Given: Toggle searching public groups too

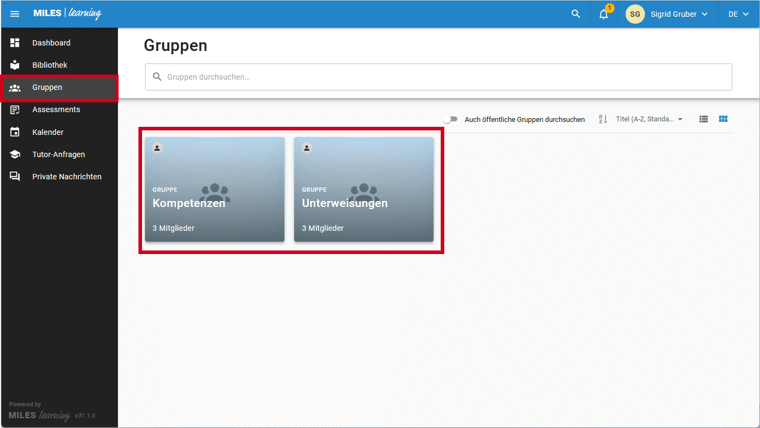Looking at the screenshot, I should (x=451, y=119).
